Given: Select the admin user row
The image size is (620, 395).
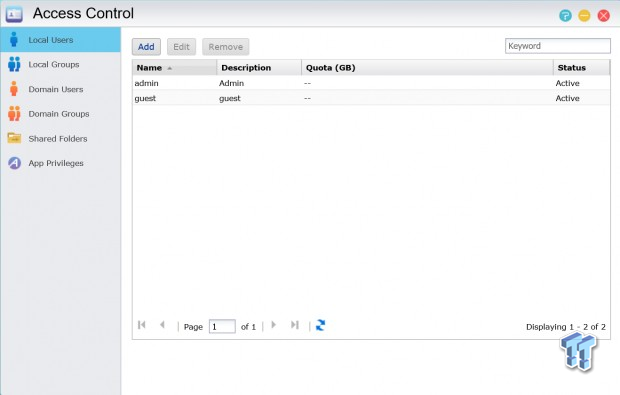Looking at the screenshot, I should (x=371, y=83).
